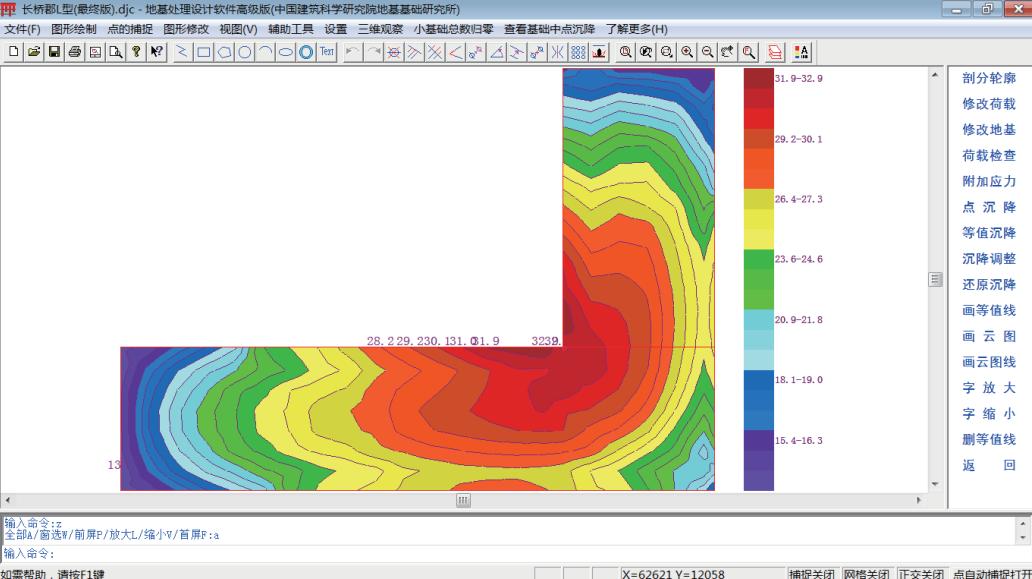Click the Text tool icon
The image size is (1032, 579).
(x=327, y=52)
